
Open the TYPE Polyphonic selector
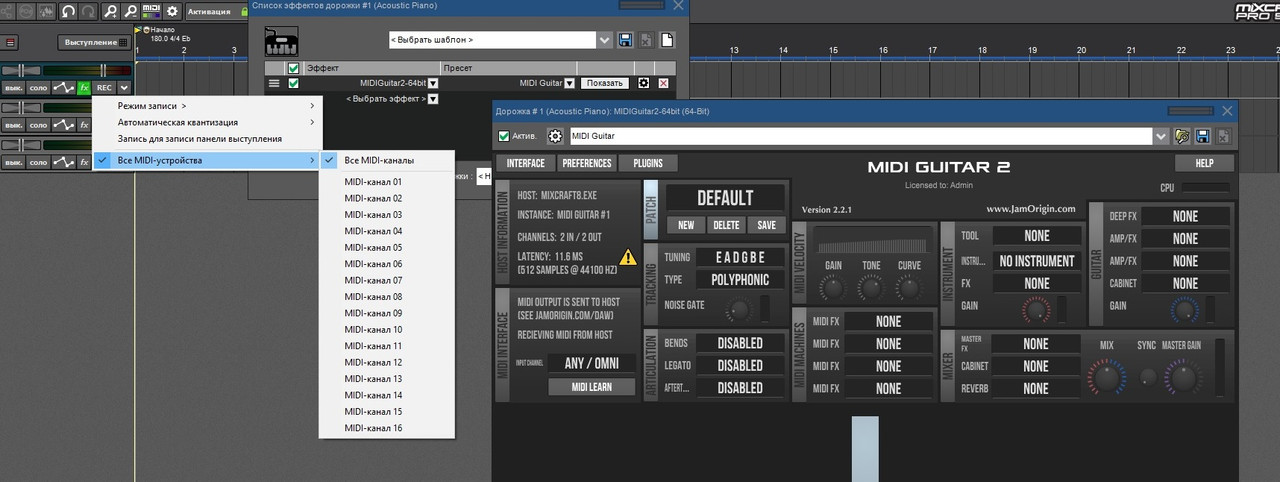click(x=740, y=280)
